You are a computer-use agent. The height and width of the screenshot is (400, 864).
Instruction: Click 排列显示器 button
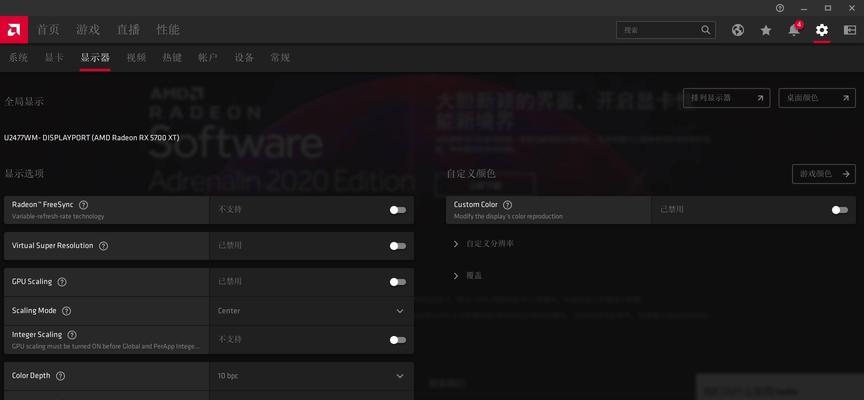(726, 98)
